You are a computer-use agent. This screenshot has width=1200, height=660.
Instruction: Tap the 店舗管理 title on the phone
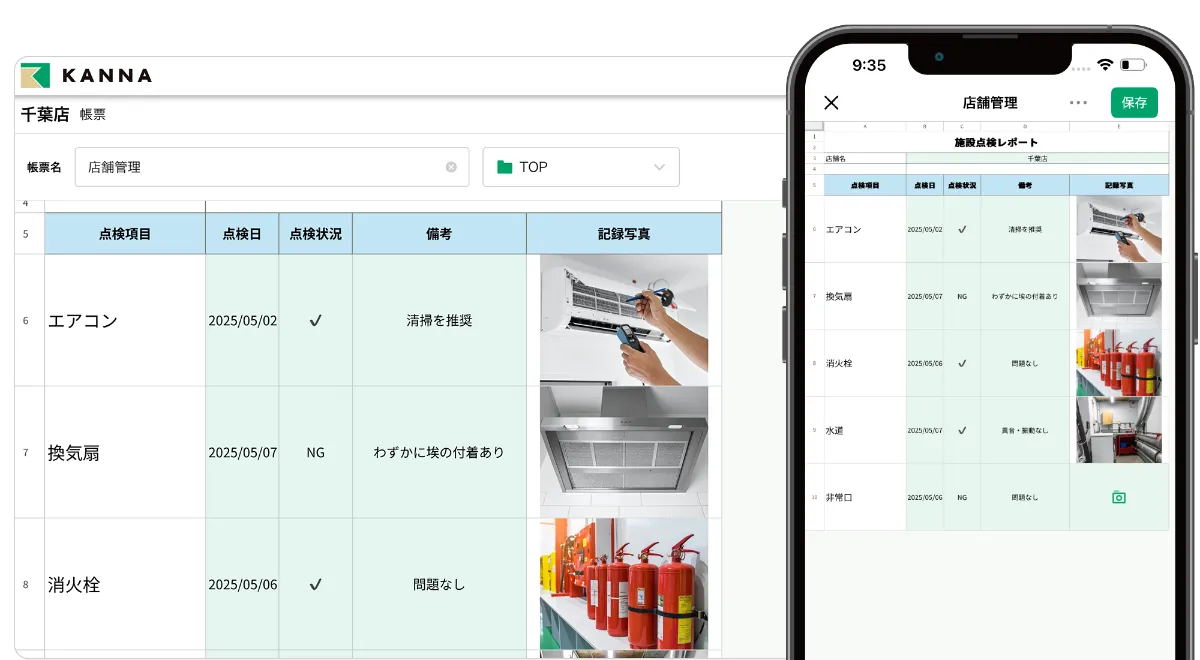tap(990, 102)
